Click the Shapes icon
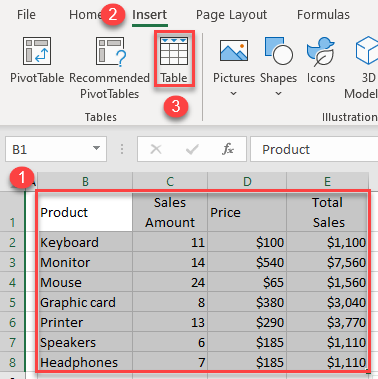378x379 pixels. tap(278, 51)
